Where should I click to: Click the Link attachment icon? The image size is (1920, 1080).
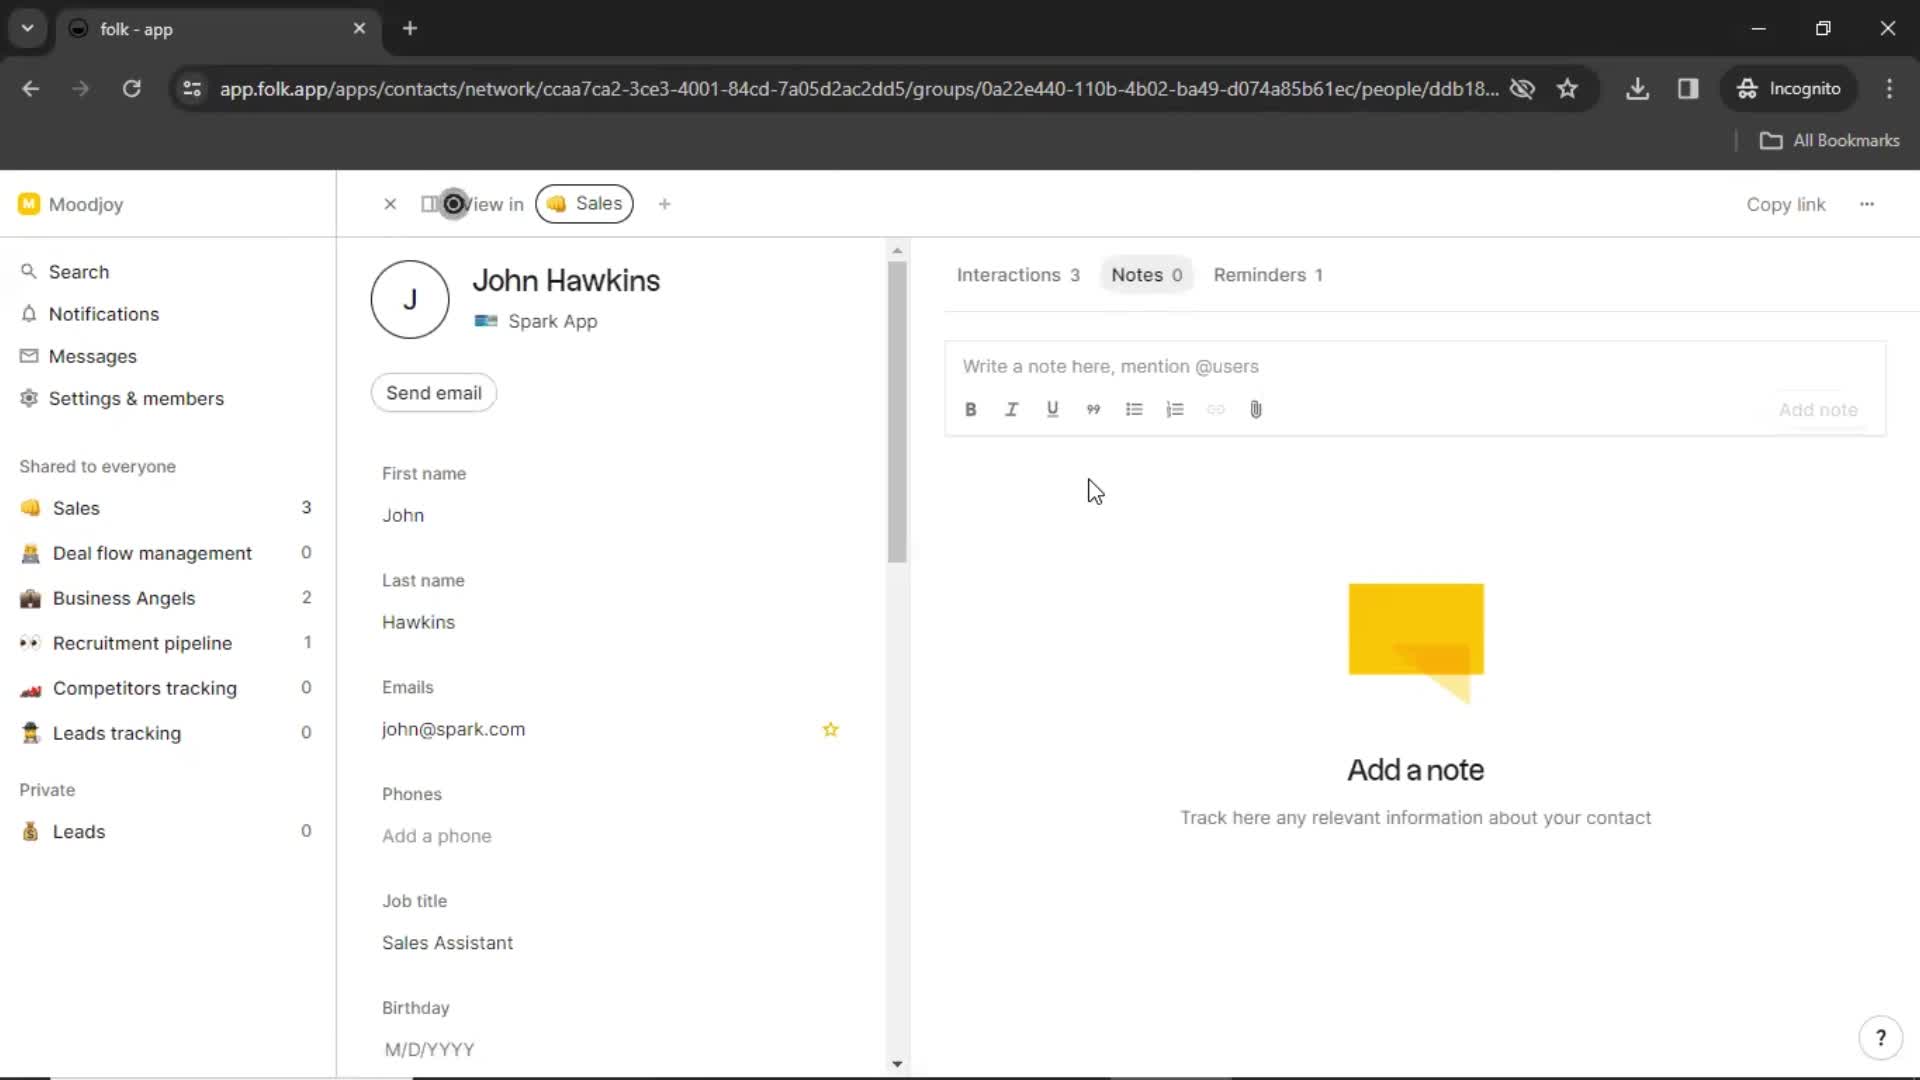pyautogui.click(x=1215, y=409)
